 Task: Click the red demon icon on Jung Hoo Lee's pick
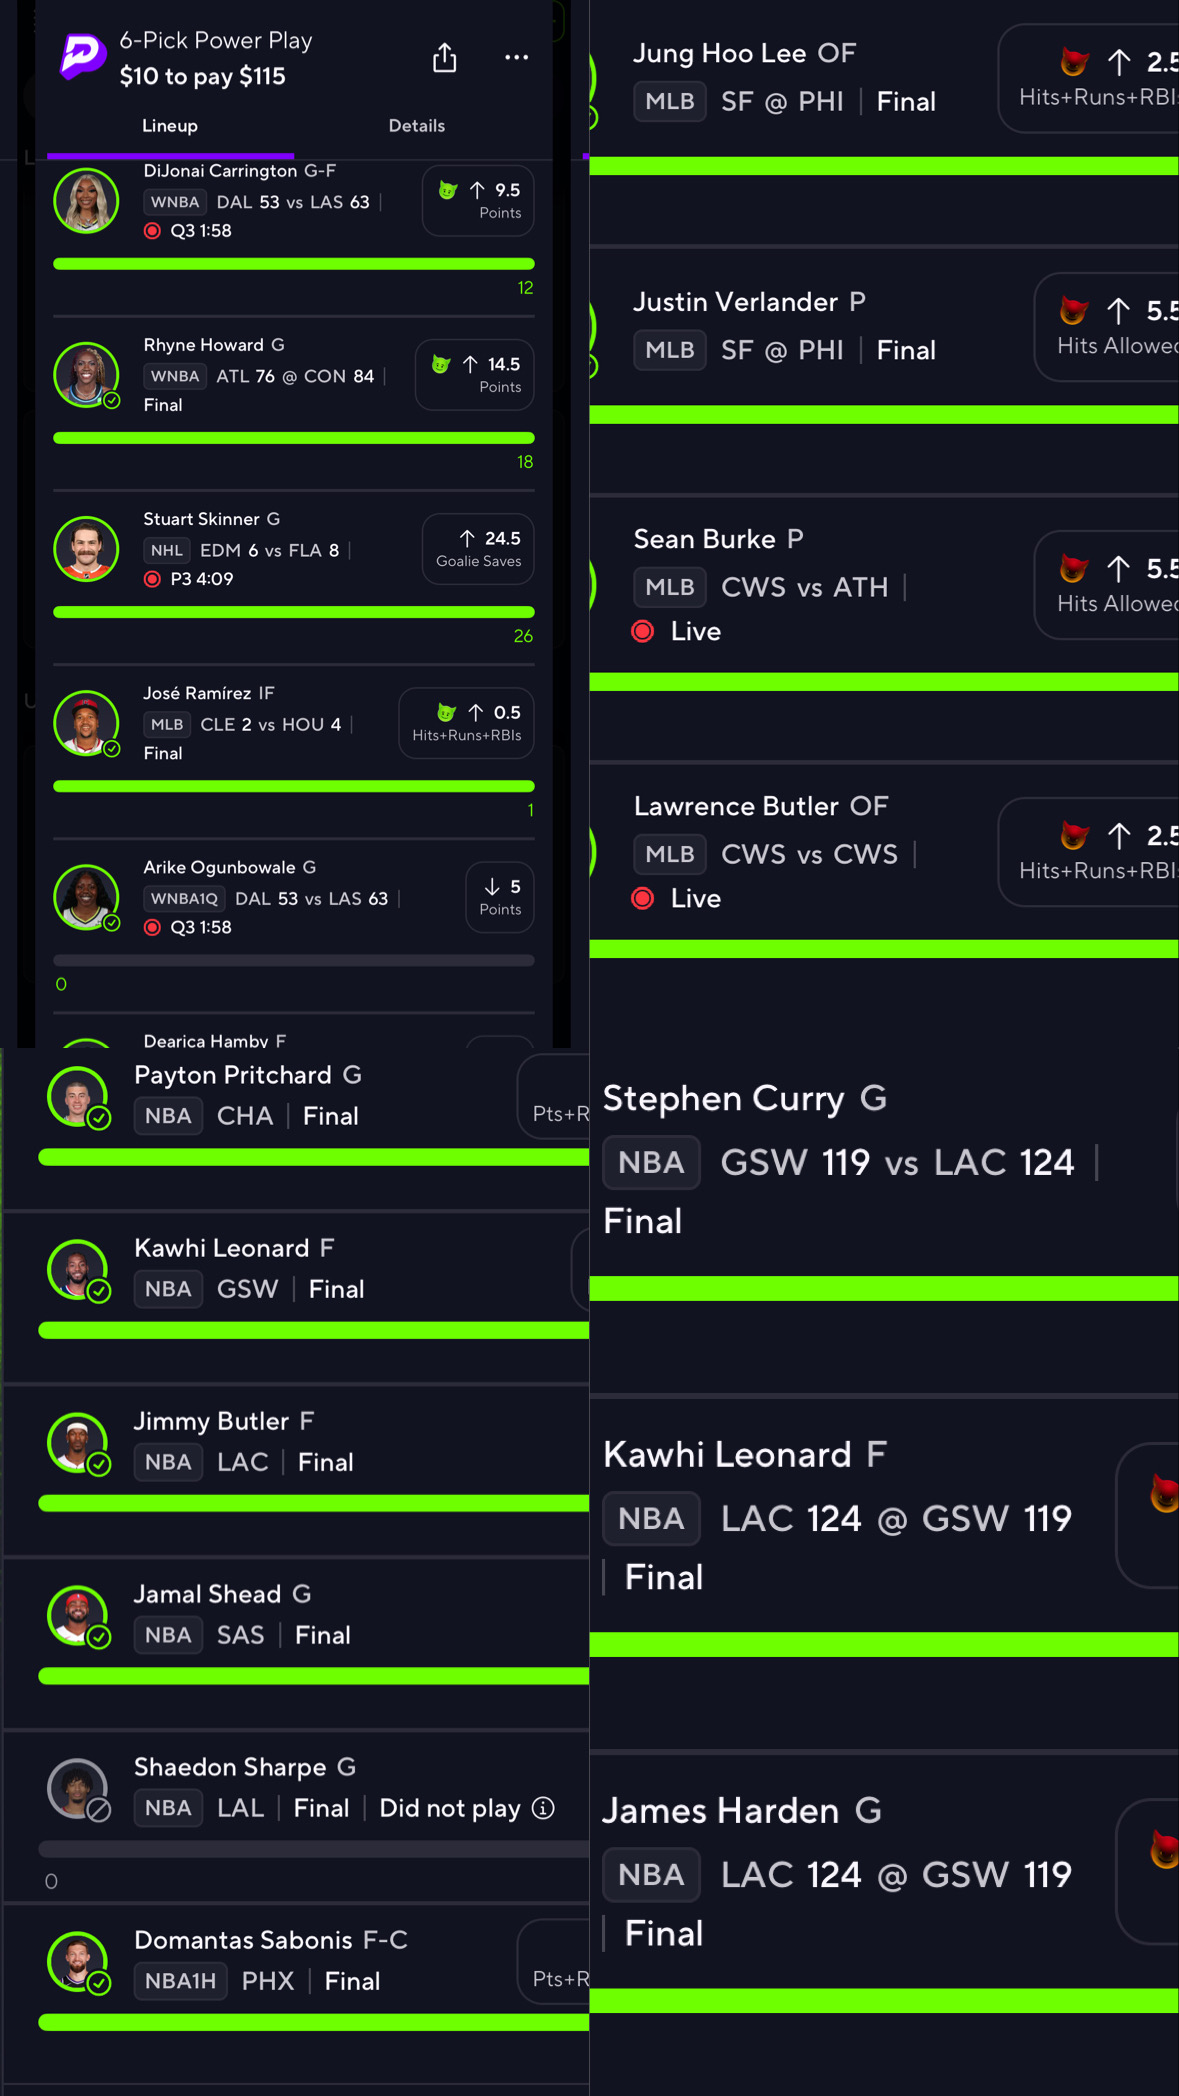[x=1074, y=62]
